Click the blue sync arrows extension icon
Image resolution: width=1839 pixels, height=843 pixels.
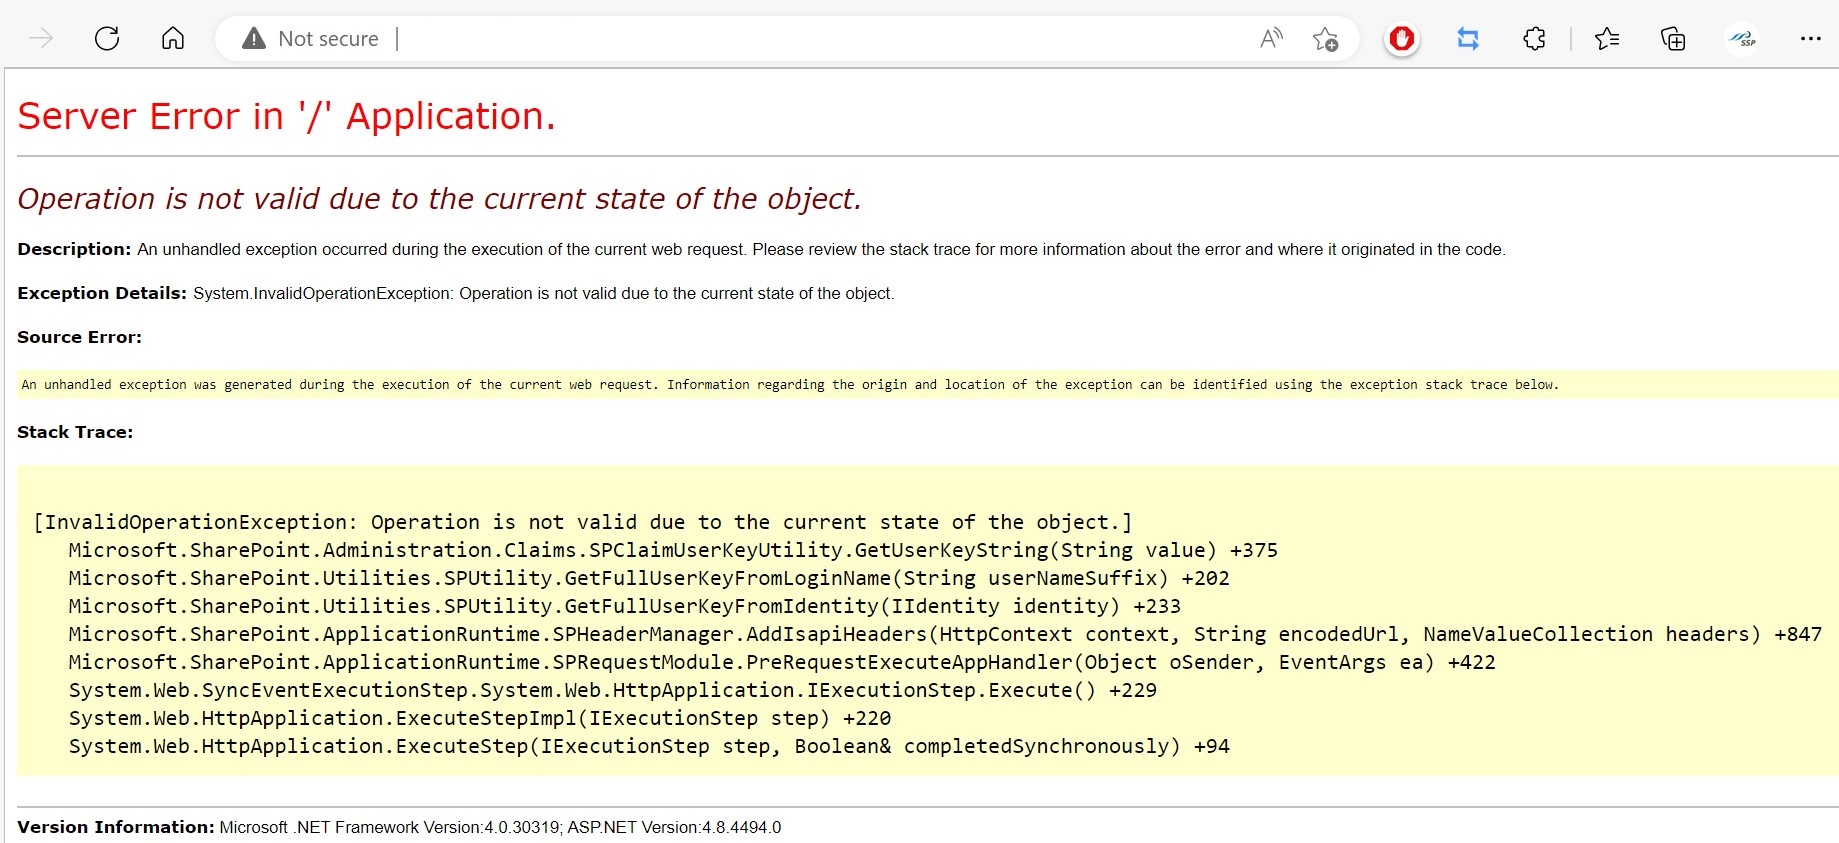(1468, 39)
